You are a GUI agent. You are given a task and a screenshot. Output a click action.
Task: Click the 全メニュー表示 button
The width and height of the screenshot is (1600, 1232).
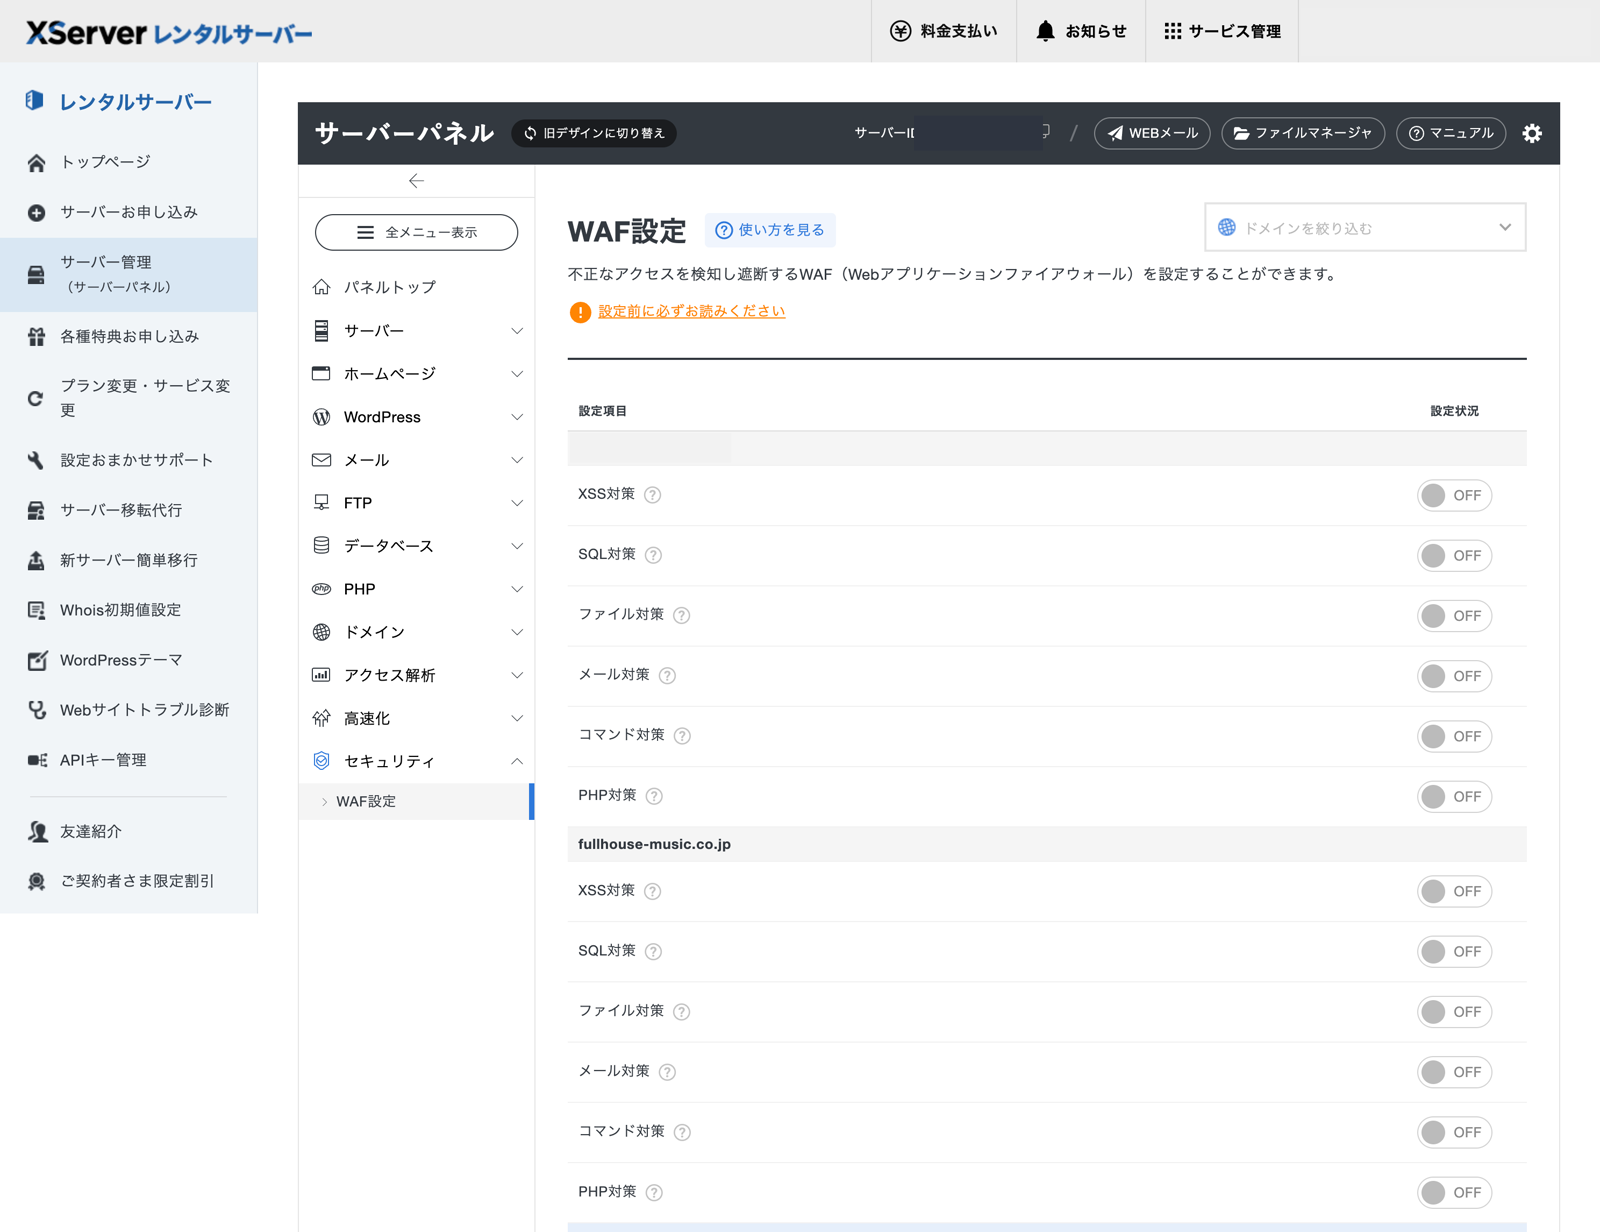416,232
